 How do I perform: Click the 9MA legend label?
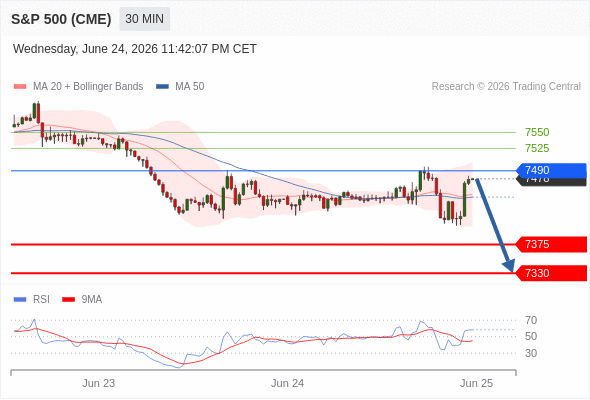click(92, 300)
